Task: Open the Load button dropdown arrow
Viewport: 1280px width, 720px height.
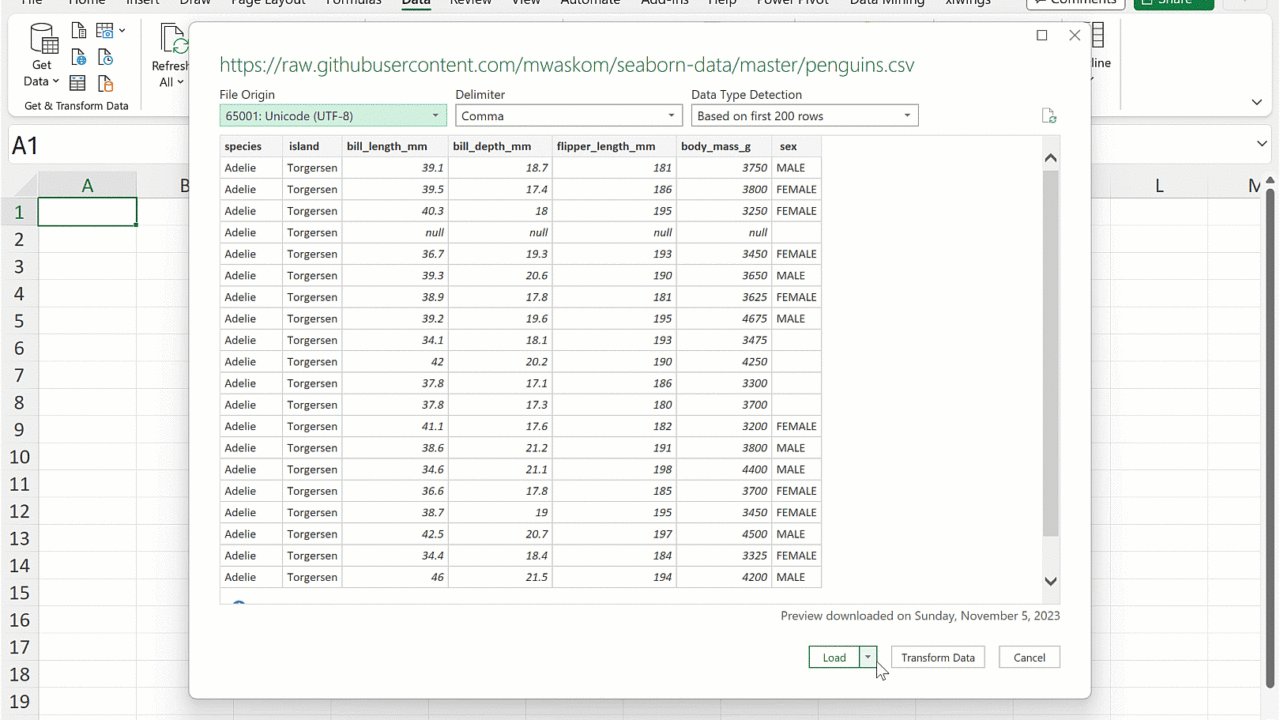Action: click(868, 657)
